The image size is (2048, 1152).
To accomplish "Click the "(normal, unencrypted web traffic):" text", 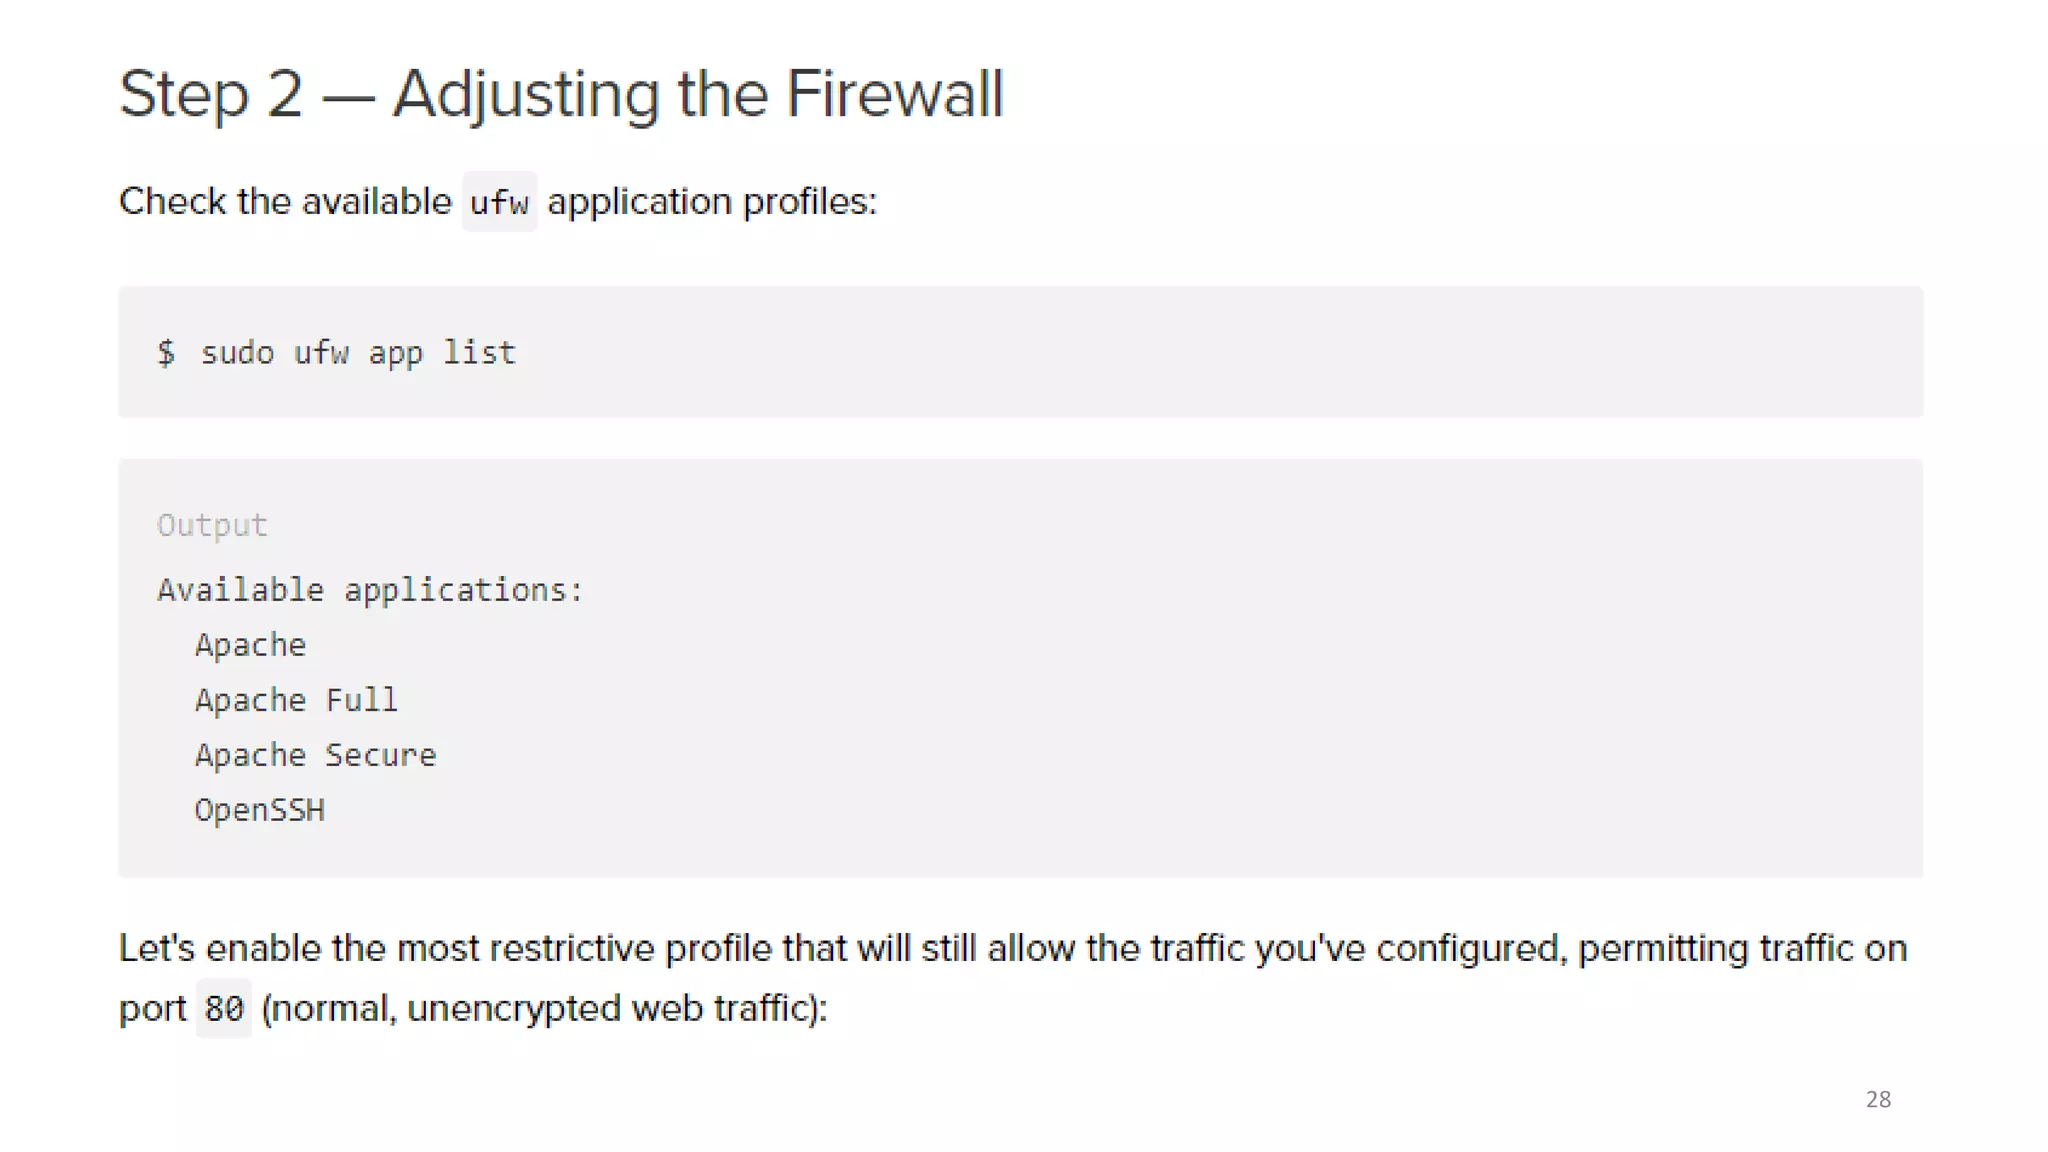I will point(544,1008).
